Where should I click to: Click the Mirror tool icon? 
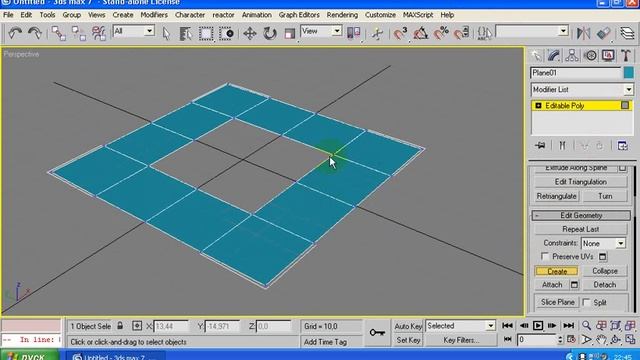coord(583,33)
